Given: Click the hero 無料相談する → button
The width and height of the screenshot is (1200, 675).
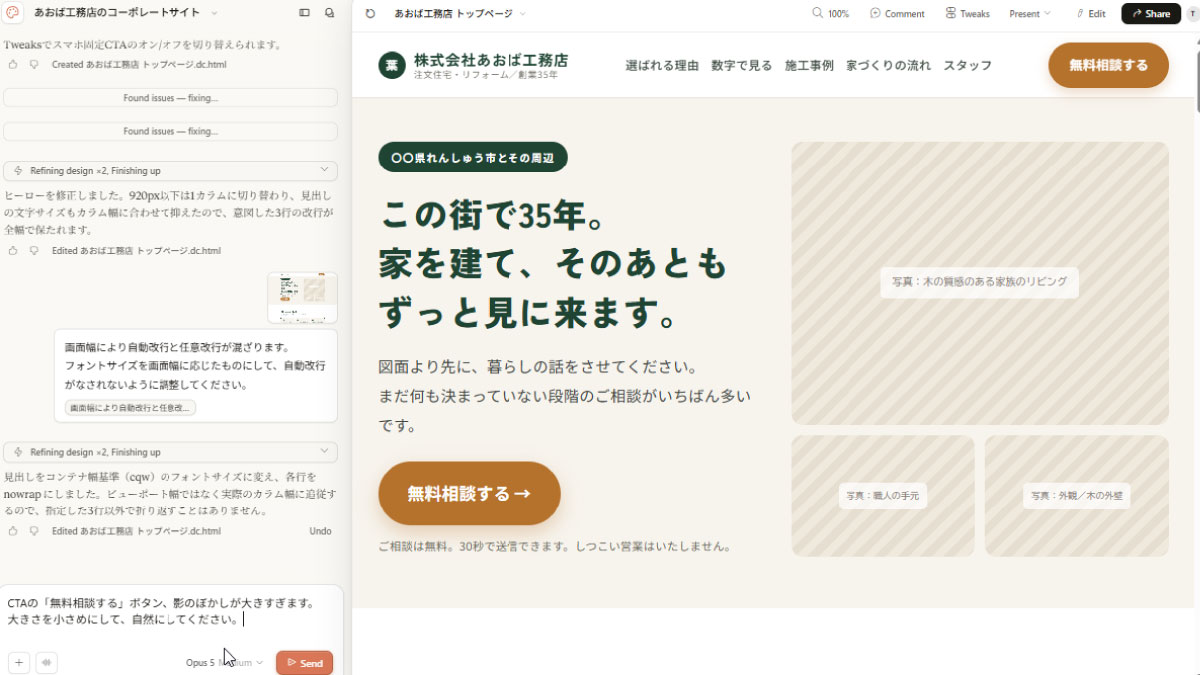Looking at the screenshot, I should click(x=469, y=493).
